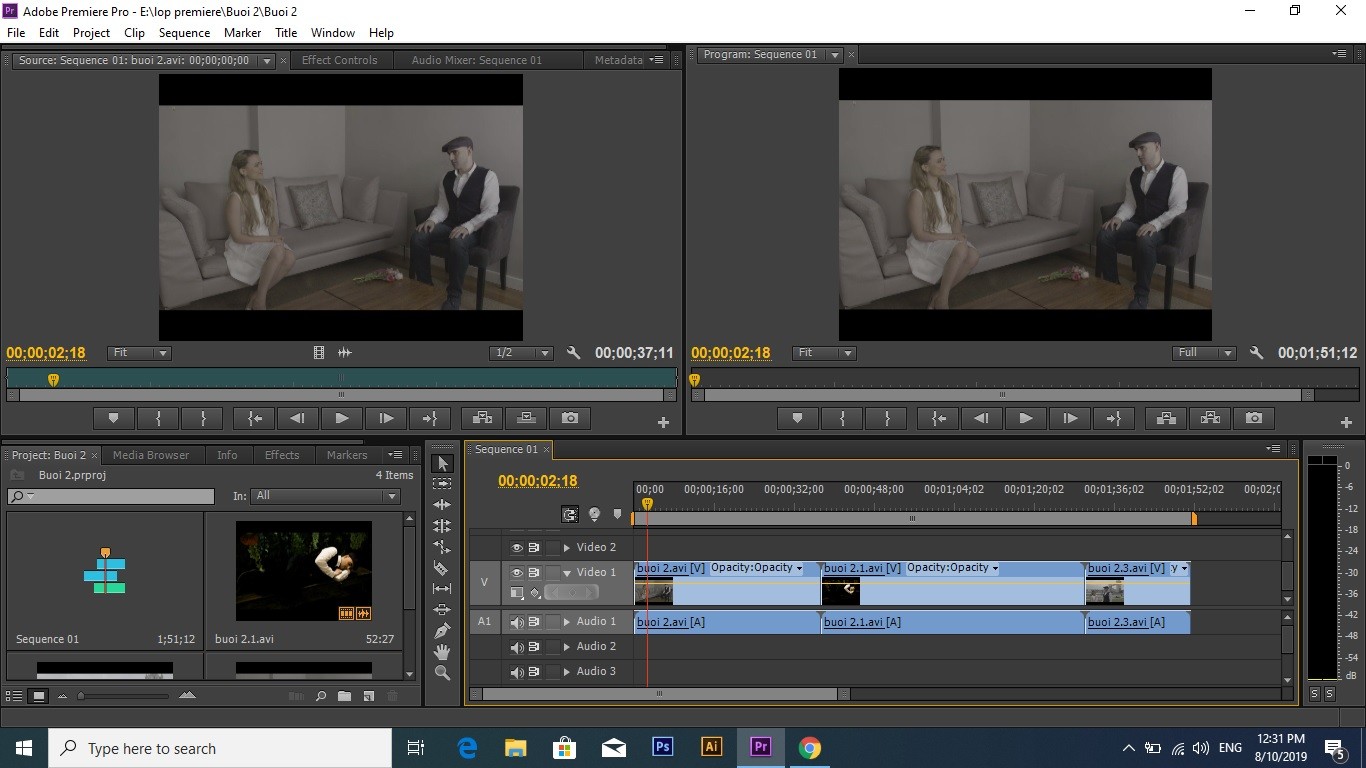Click Insert button in Source monitor
The width and height of the screenshot is (1366, 768).
point(482,418)
